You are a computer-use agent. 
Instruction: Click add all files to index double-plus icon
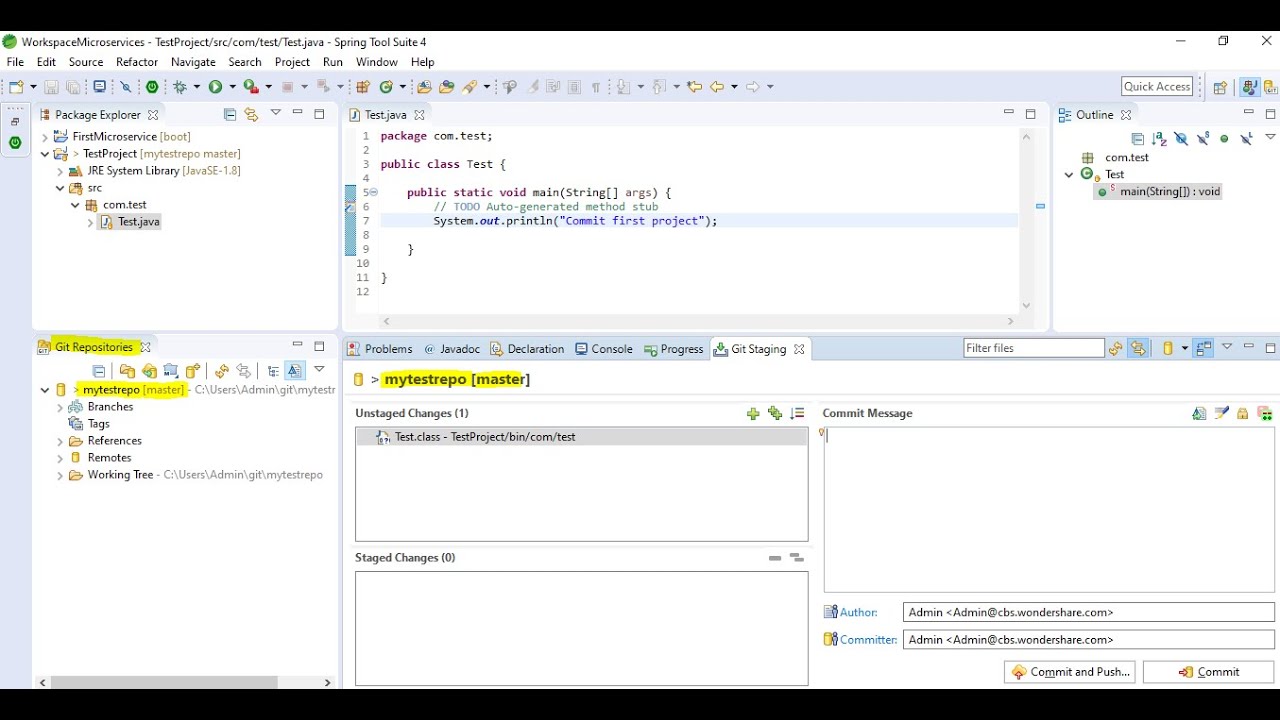coord(775,413)
